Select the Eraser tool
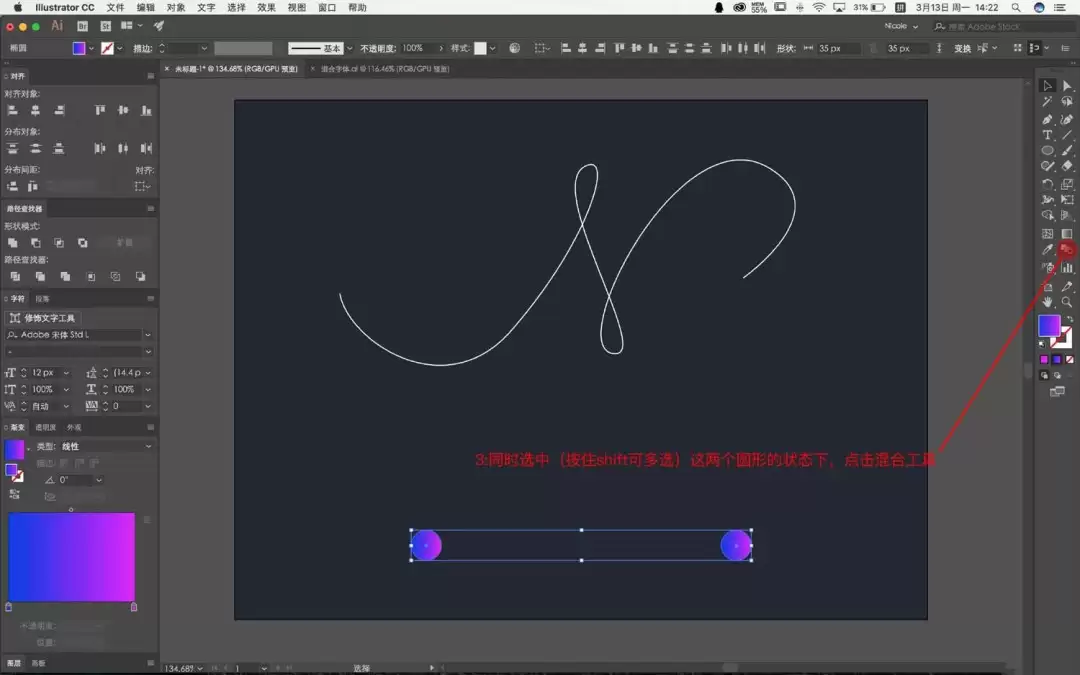1080x675 pixels. (x=1067, y=166)
